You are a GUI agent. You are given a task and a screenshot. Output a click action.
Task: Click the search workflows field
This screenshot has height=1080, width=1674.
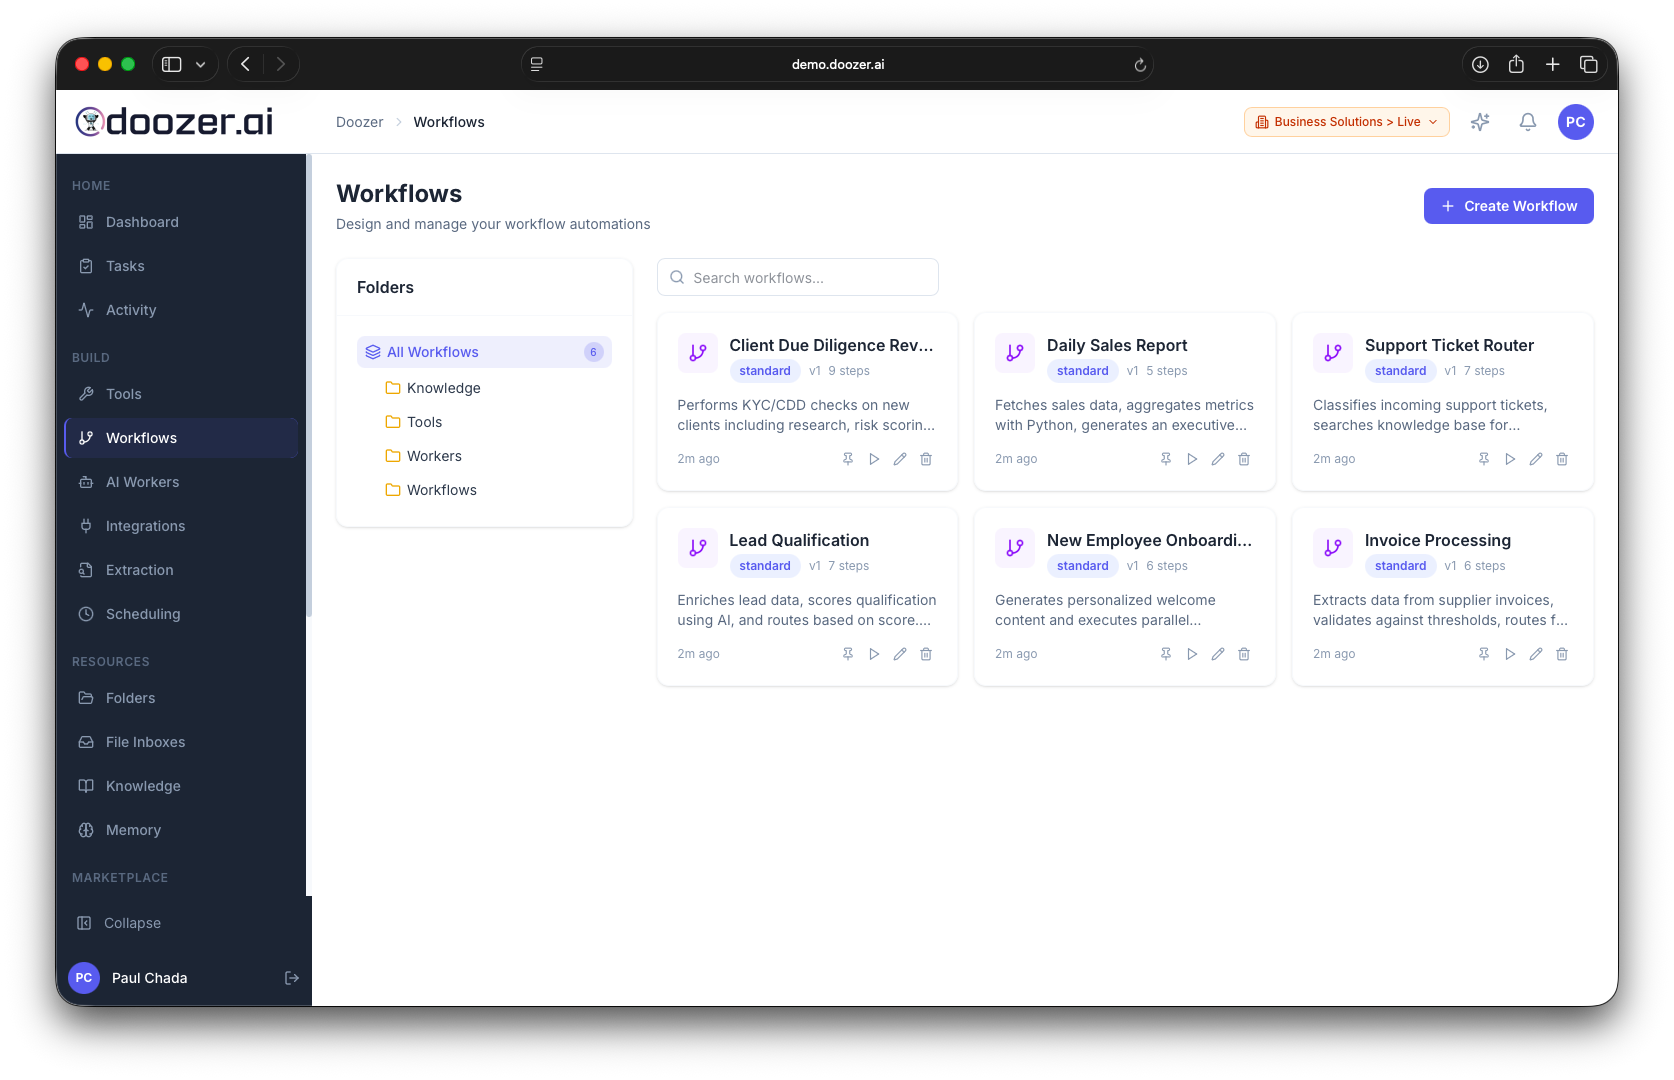pos(797,277)
